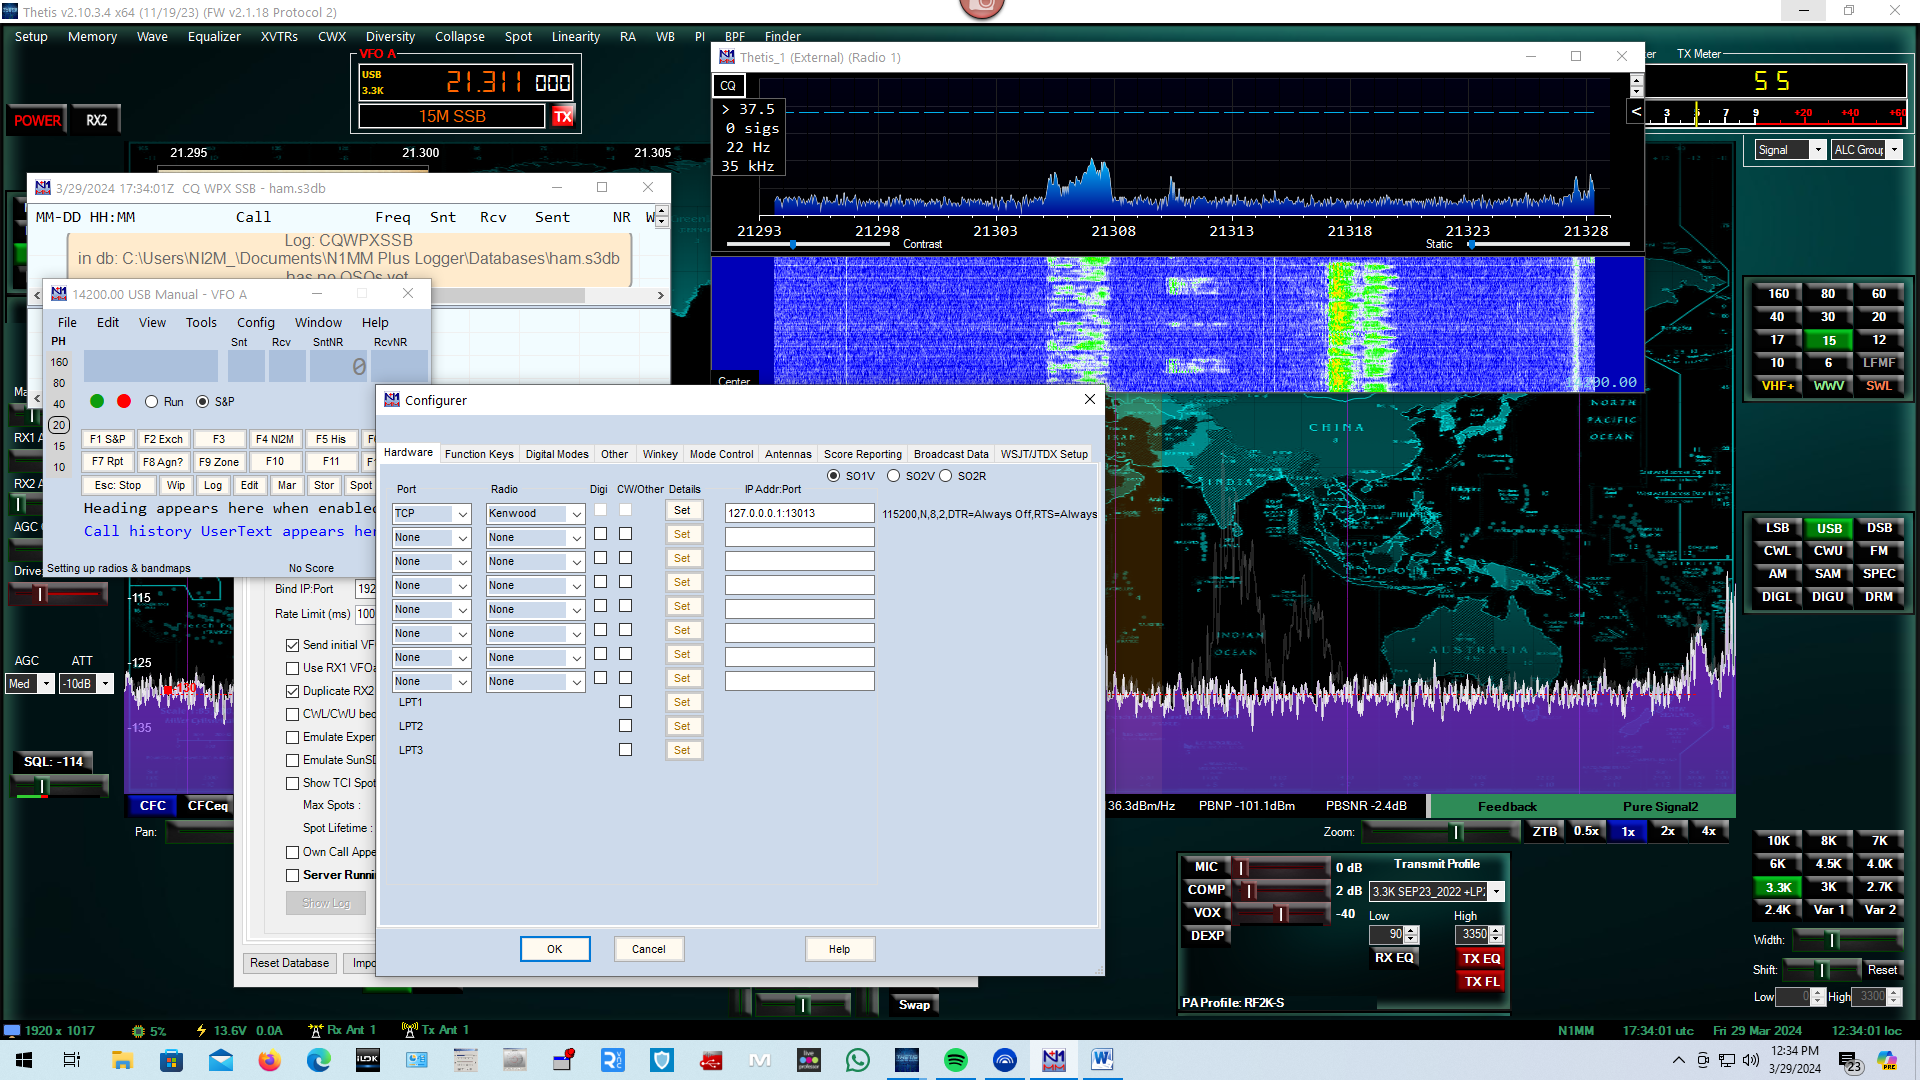Screen dimensions: 1920x1080
Task: Open the notification center icon
Action: coord(1849,1061)
